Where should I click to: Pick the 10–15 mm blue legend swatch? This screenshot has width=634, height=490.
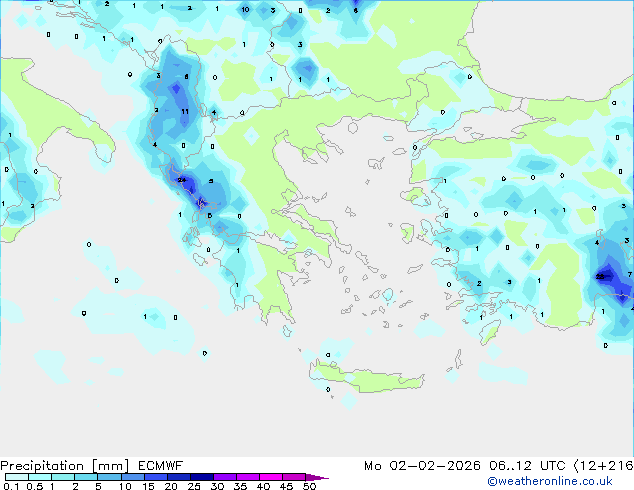pyautogui.click(x=132, y=477)
